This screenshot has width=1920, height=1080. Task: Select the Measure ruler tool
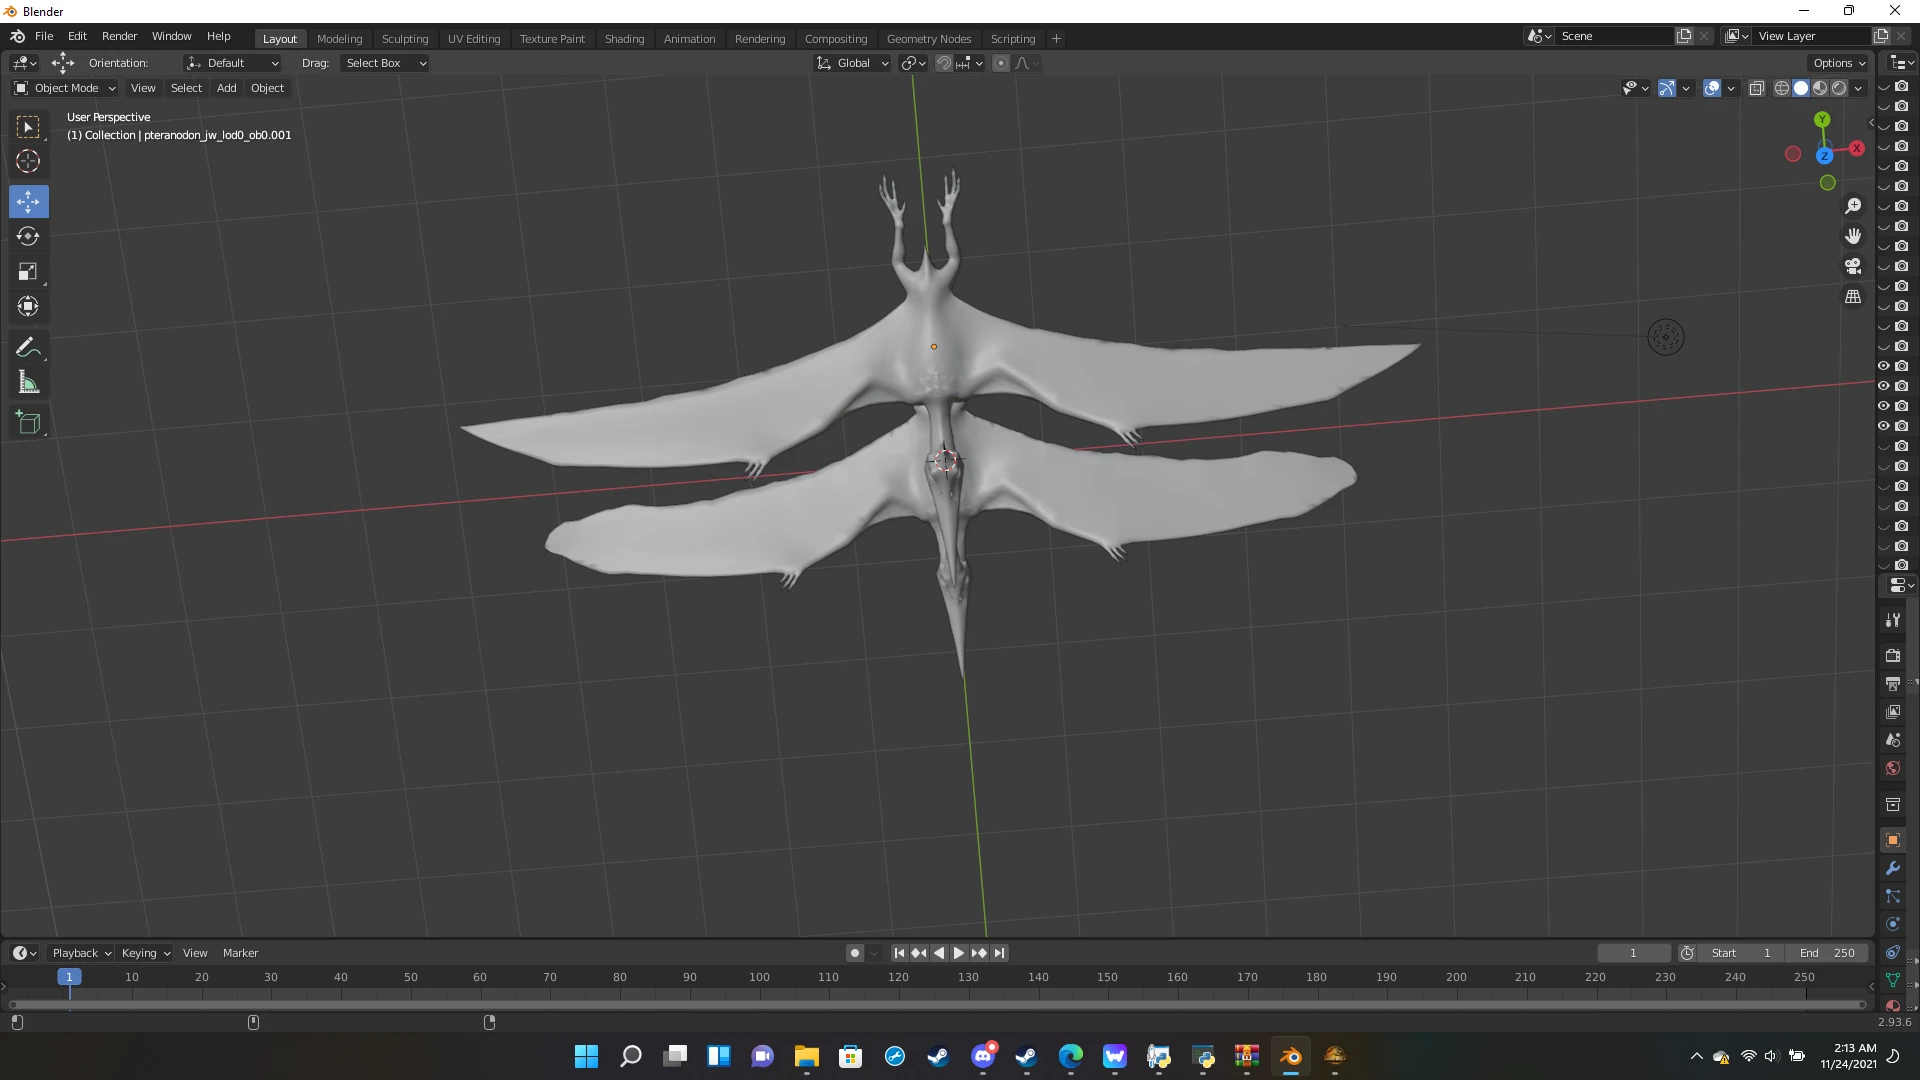click(28, 383)
